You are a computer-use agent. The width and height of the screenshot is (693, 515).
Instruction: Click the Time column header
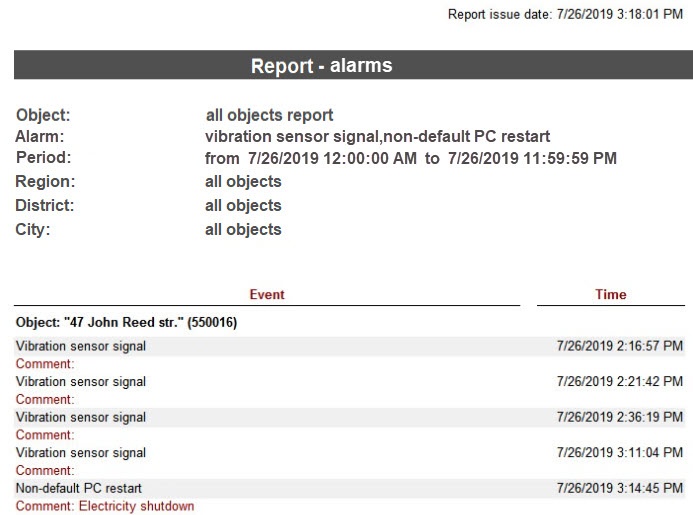pos(610,294)
